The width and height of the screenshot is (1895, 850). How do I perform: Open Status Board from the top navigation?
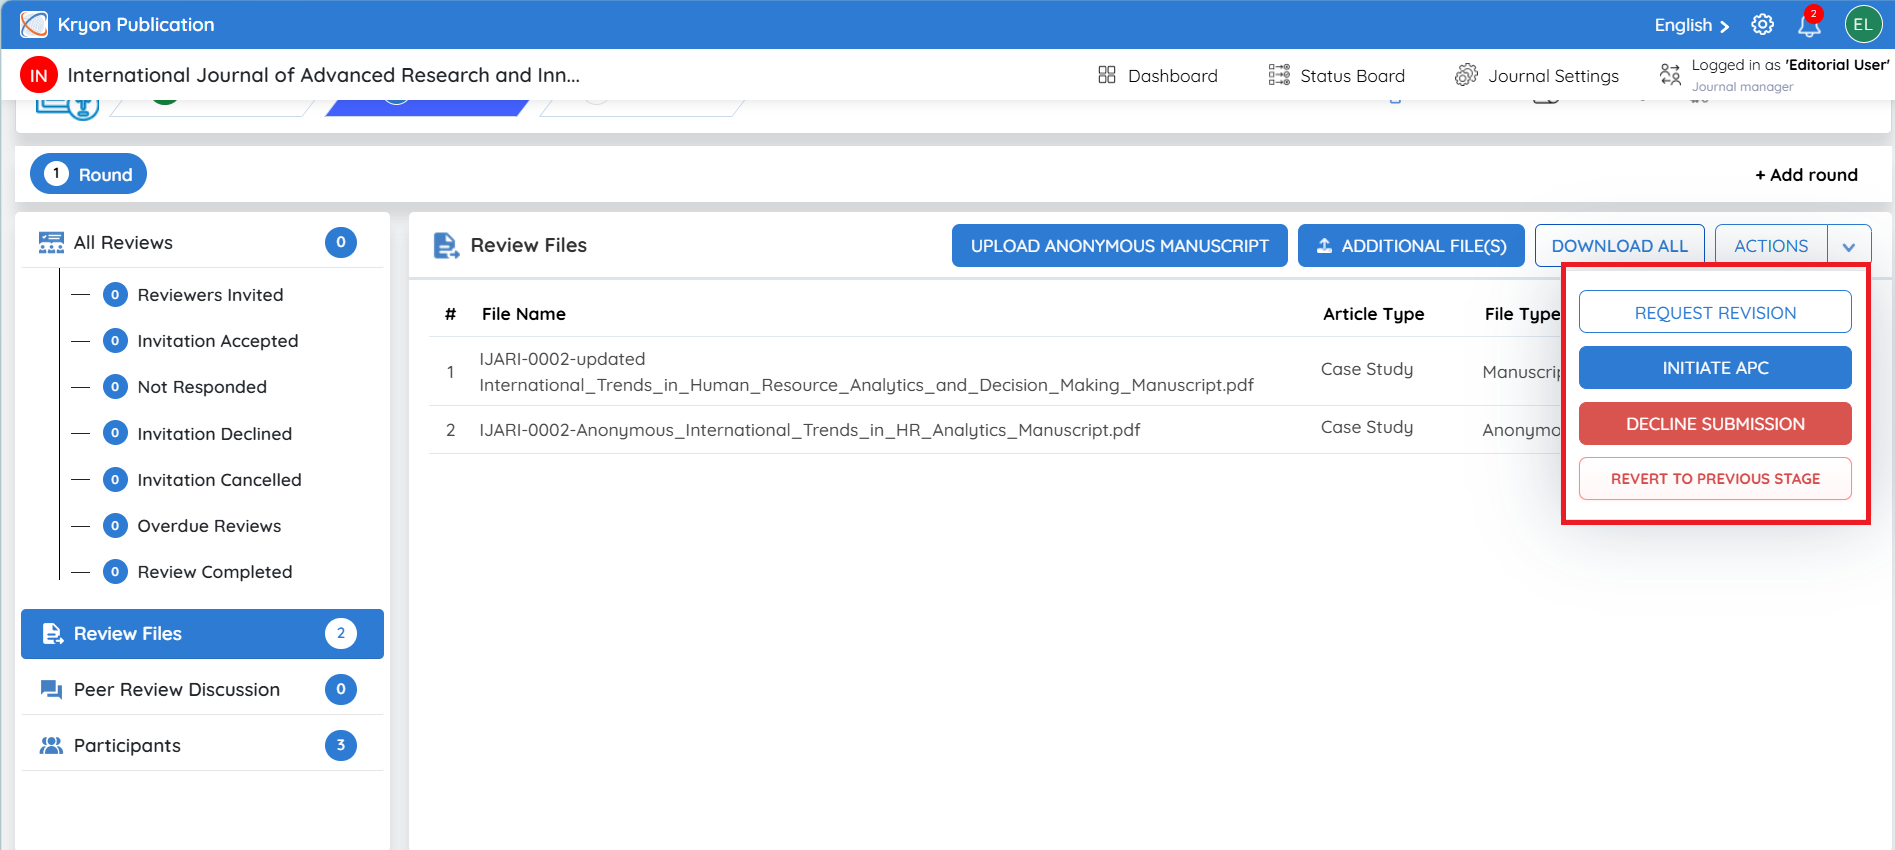1336,76
